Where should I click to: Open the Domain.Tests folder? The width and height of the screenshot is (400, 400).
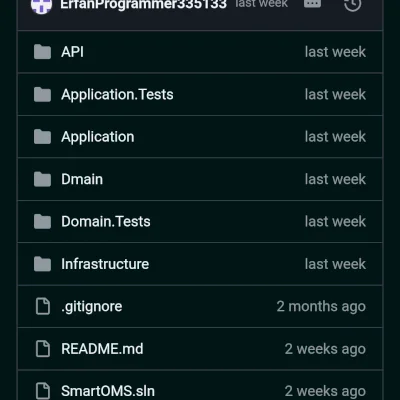(106, 222)
